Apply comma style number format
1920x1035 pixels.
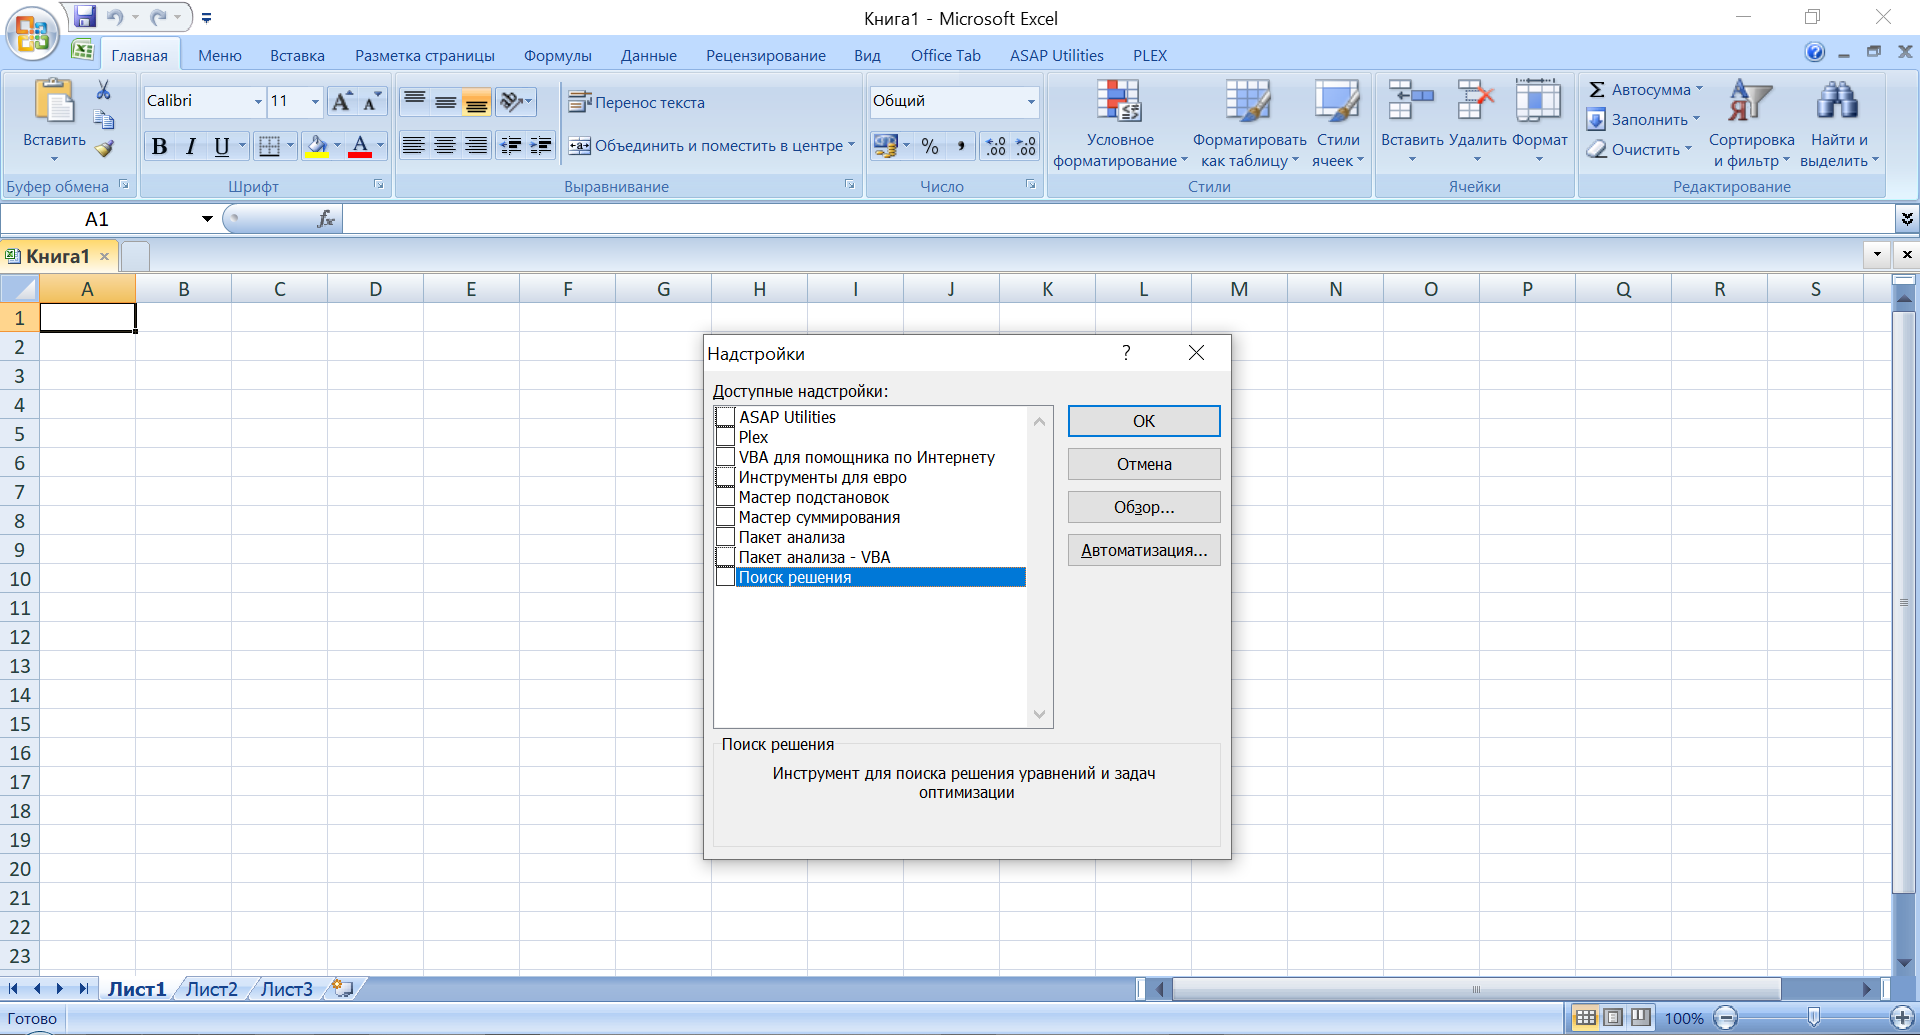(x=960, y=146)
